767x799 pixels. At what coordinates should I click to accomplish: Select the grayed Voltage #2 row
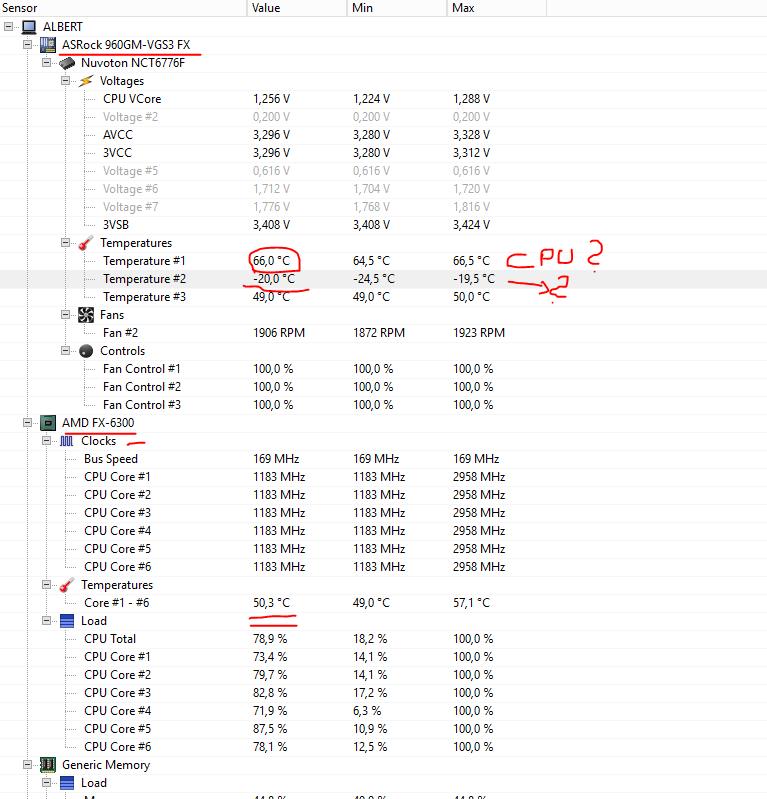point(383,117)
